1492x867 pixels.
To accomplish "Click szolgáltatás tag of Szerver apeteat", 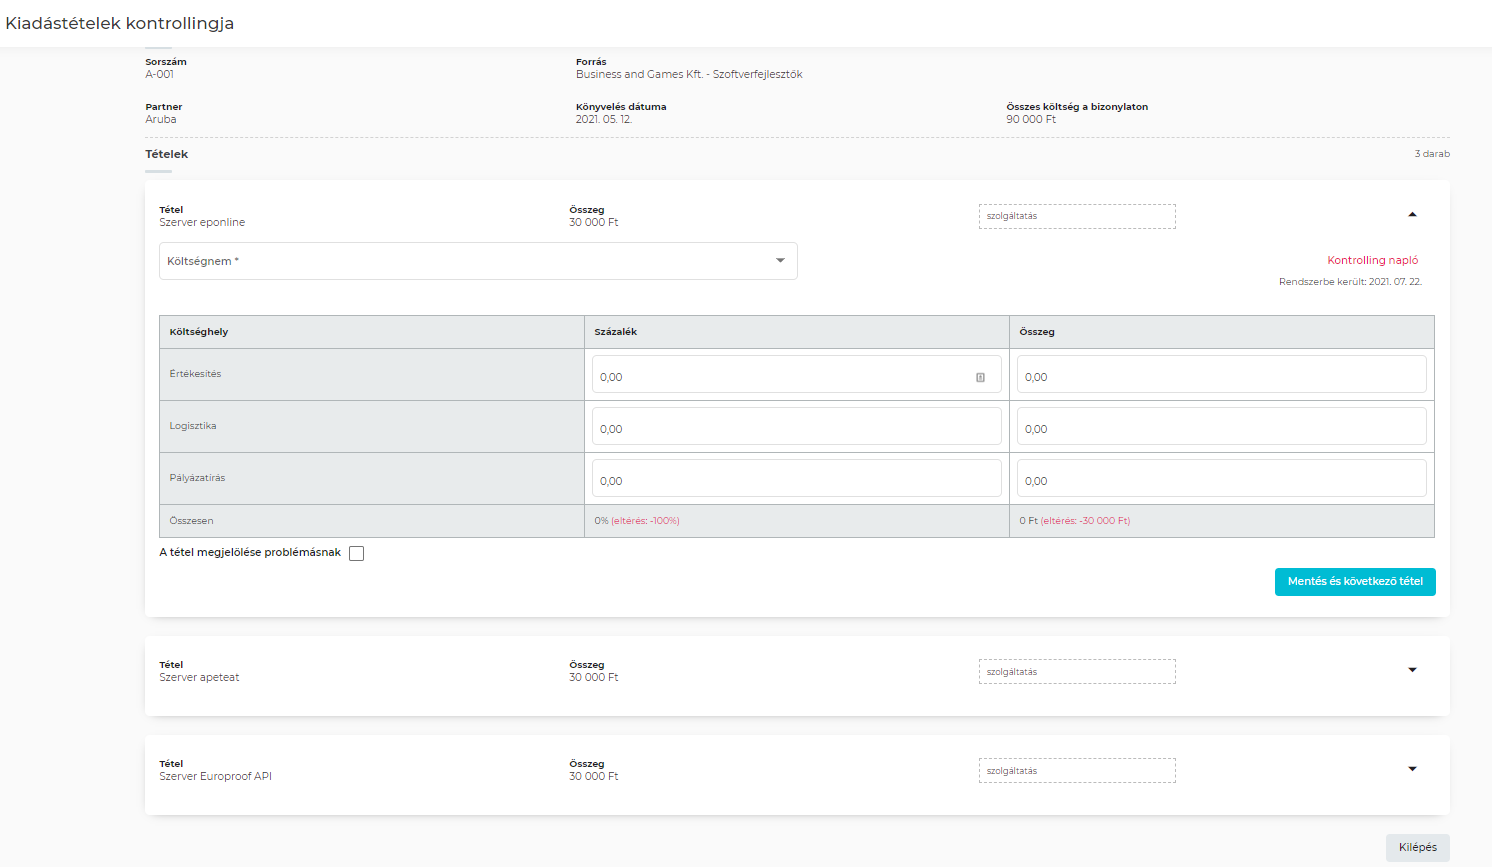I will (1077, 672).
